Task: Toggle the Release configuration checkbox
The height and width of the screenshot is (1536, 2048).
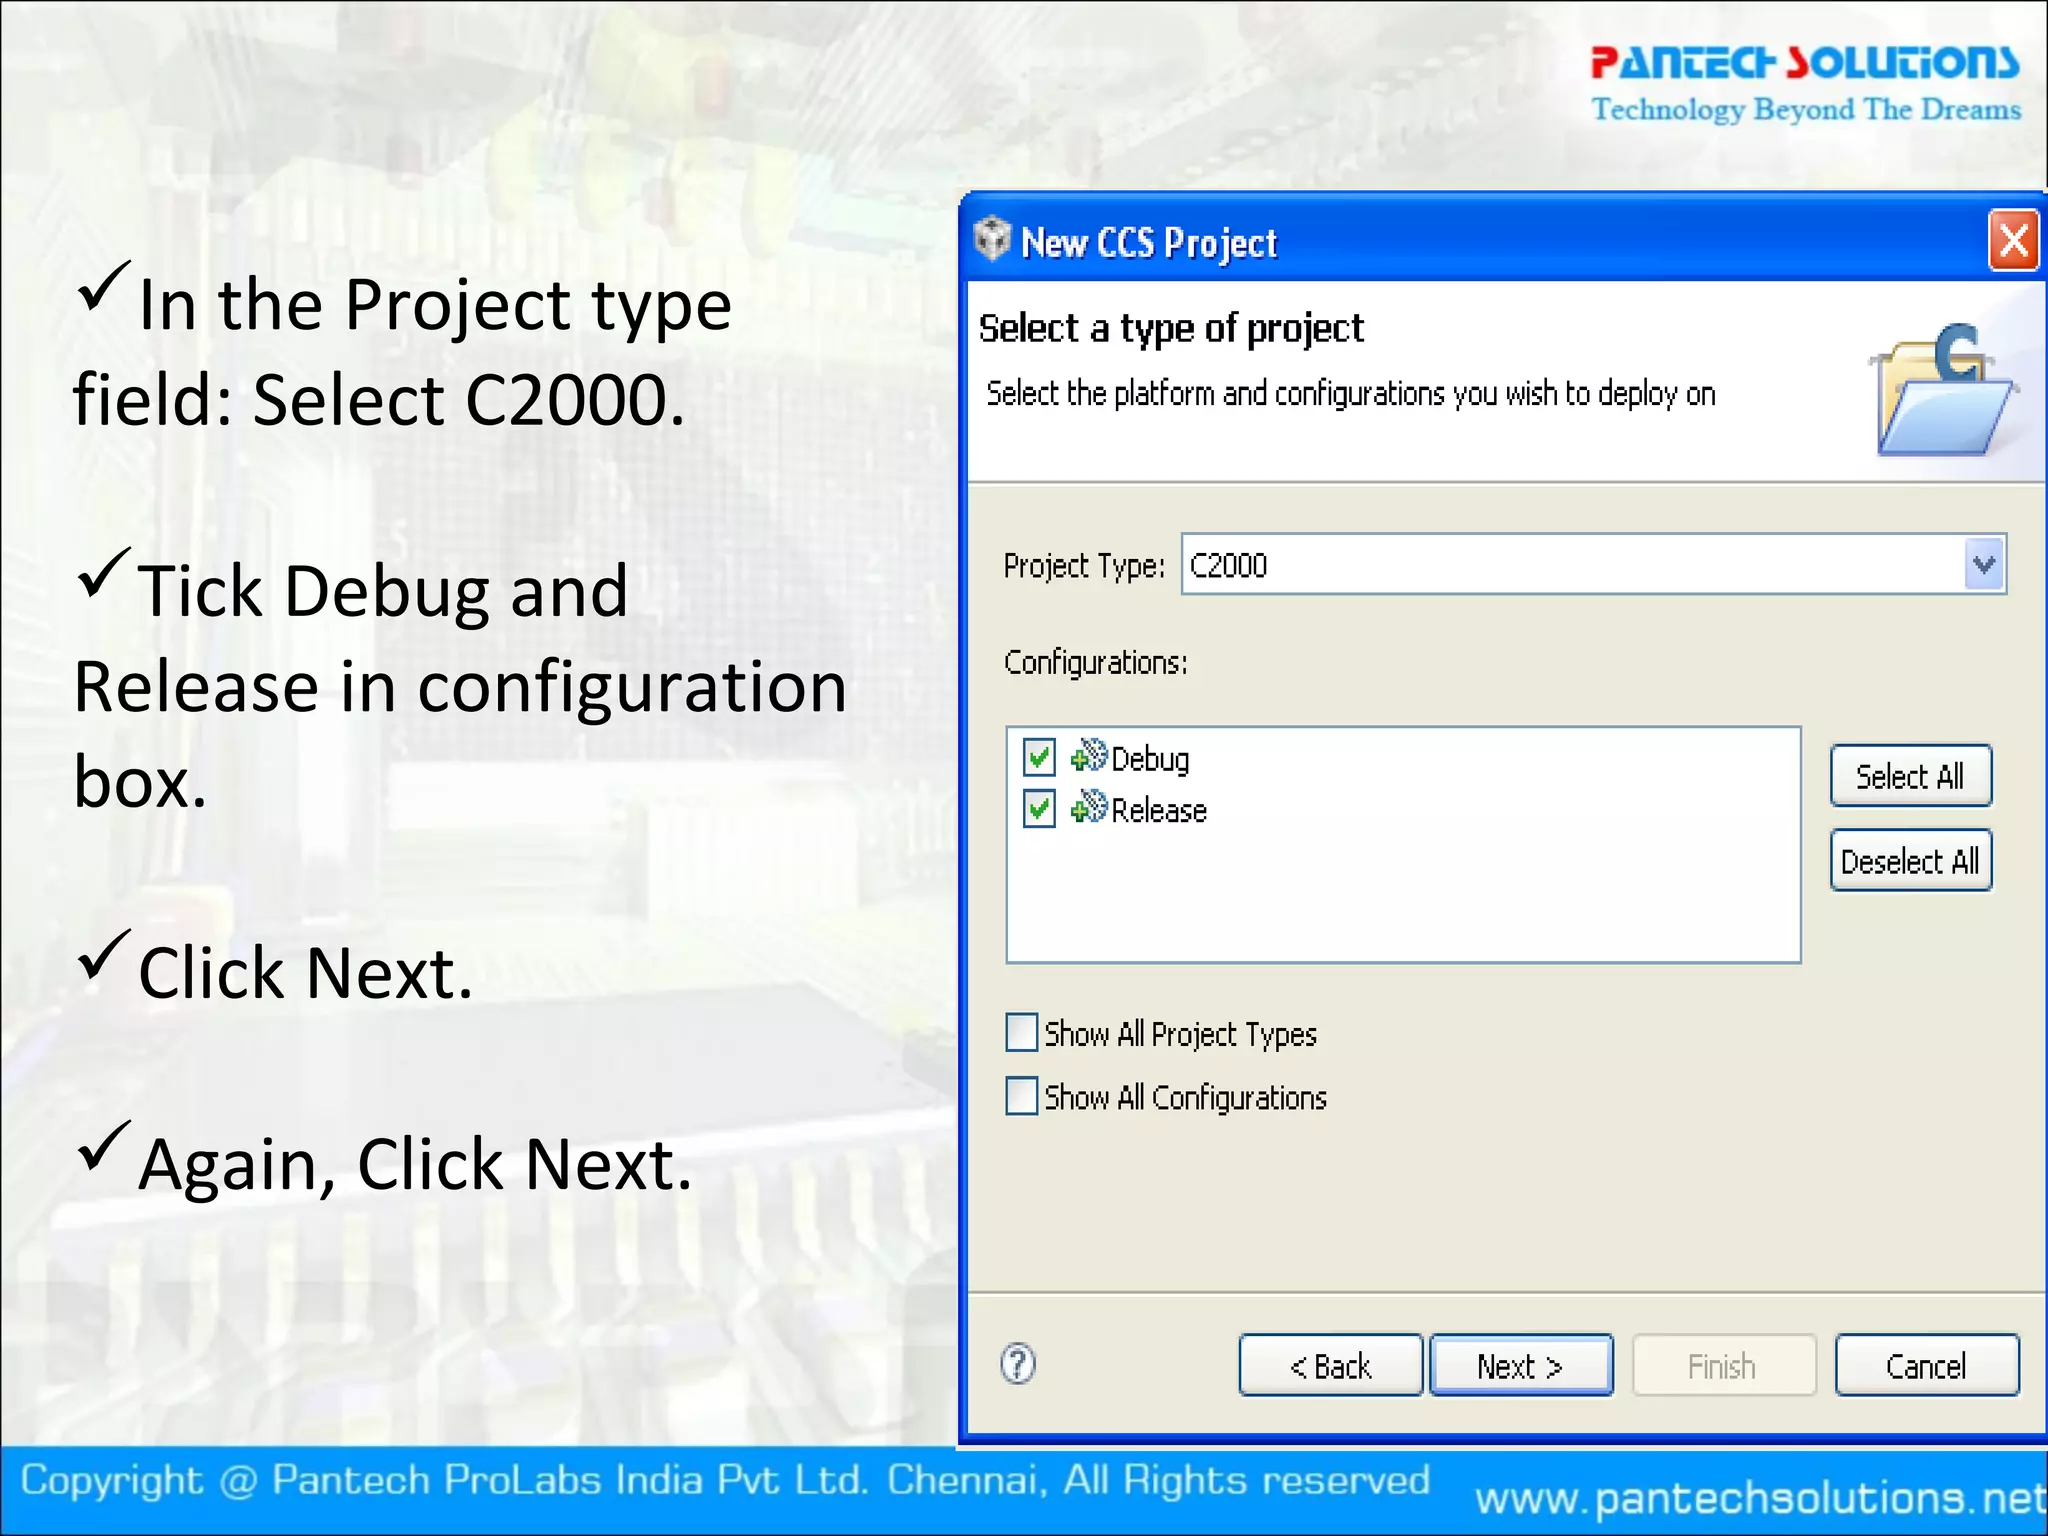Action: pyautogui.click(x=1039, y=808)
